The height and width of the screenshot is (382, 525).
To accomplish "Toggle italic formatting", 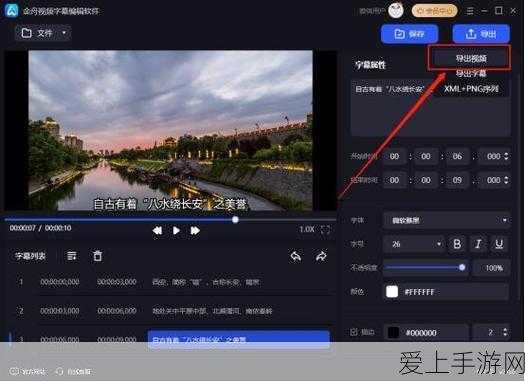I will [478, 244].
